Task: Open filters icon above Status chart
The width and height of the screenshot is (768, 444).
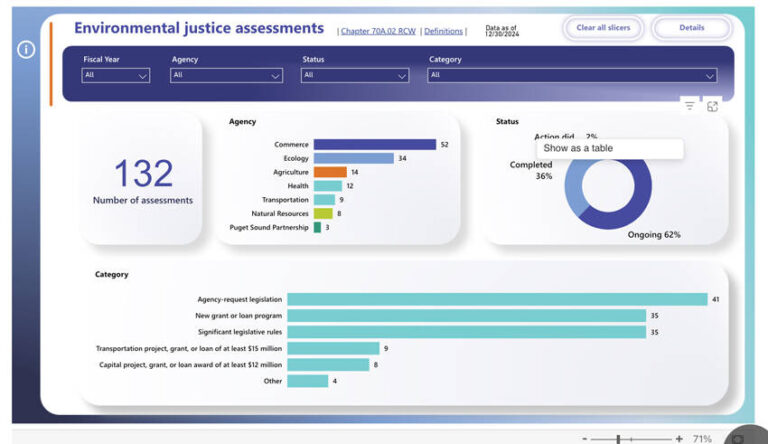Action: point(689,105)
